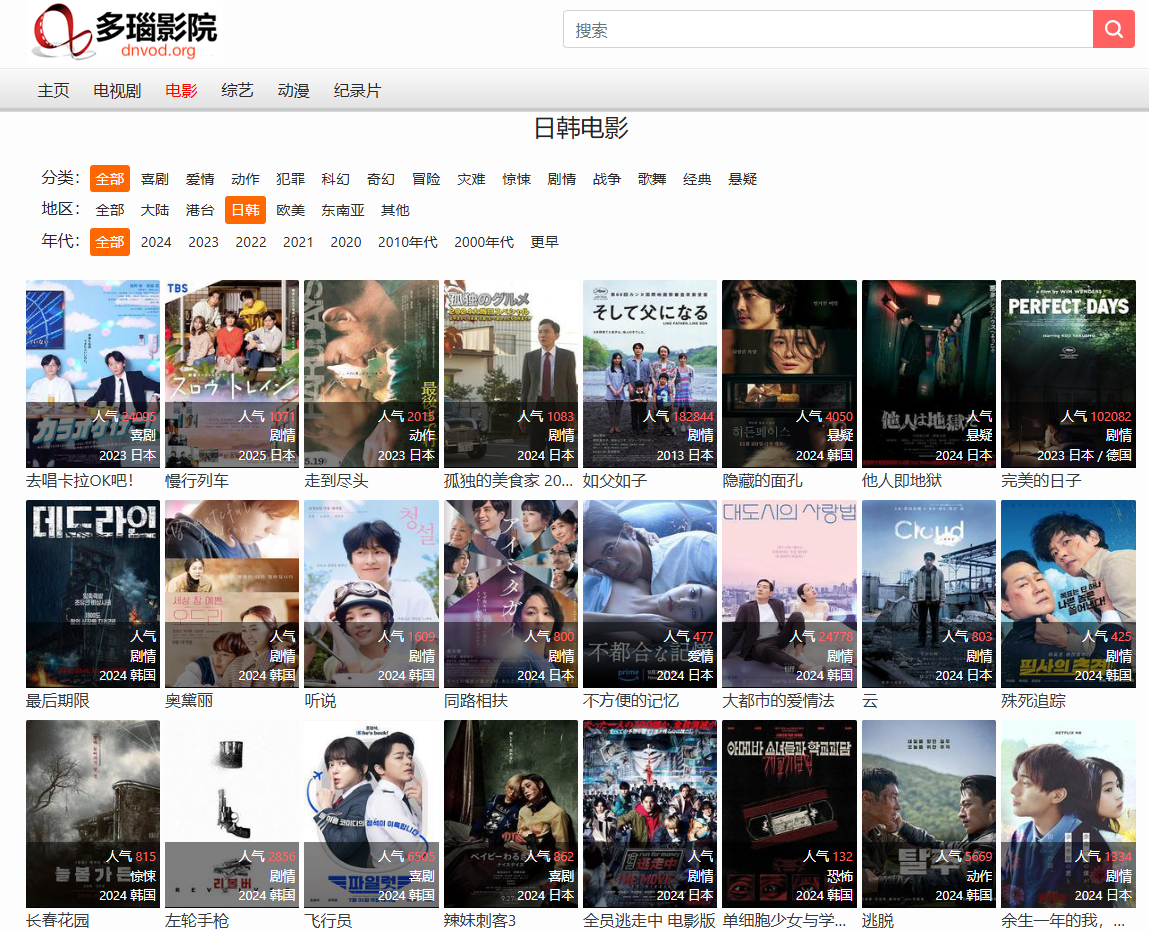1149x930 pixels.
Task: Filter category by 惊悚
Action: coord(517,179)
